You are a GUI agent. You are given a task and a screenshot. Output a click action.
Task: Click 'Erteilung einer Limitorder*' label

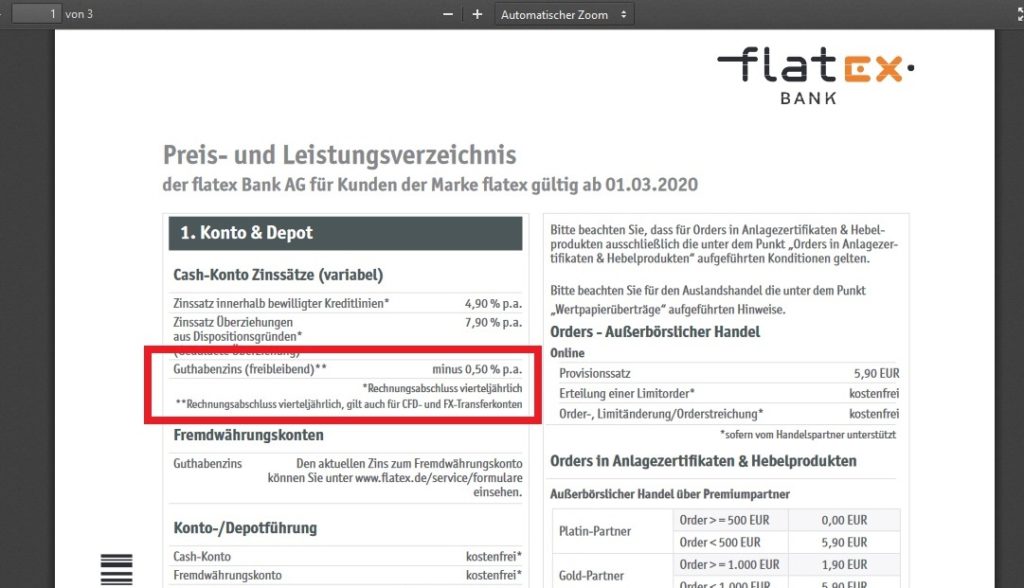627,394
